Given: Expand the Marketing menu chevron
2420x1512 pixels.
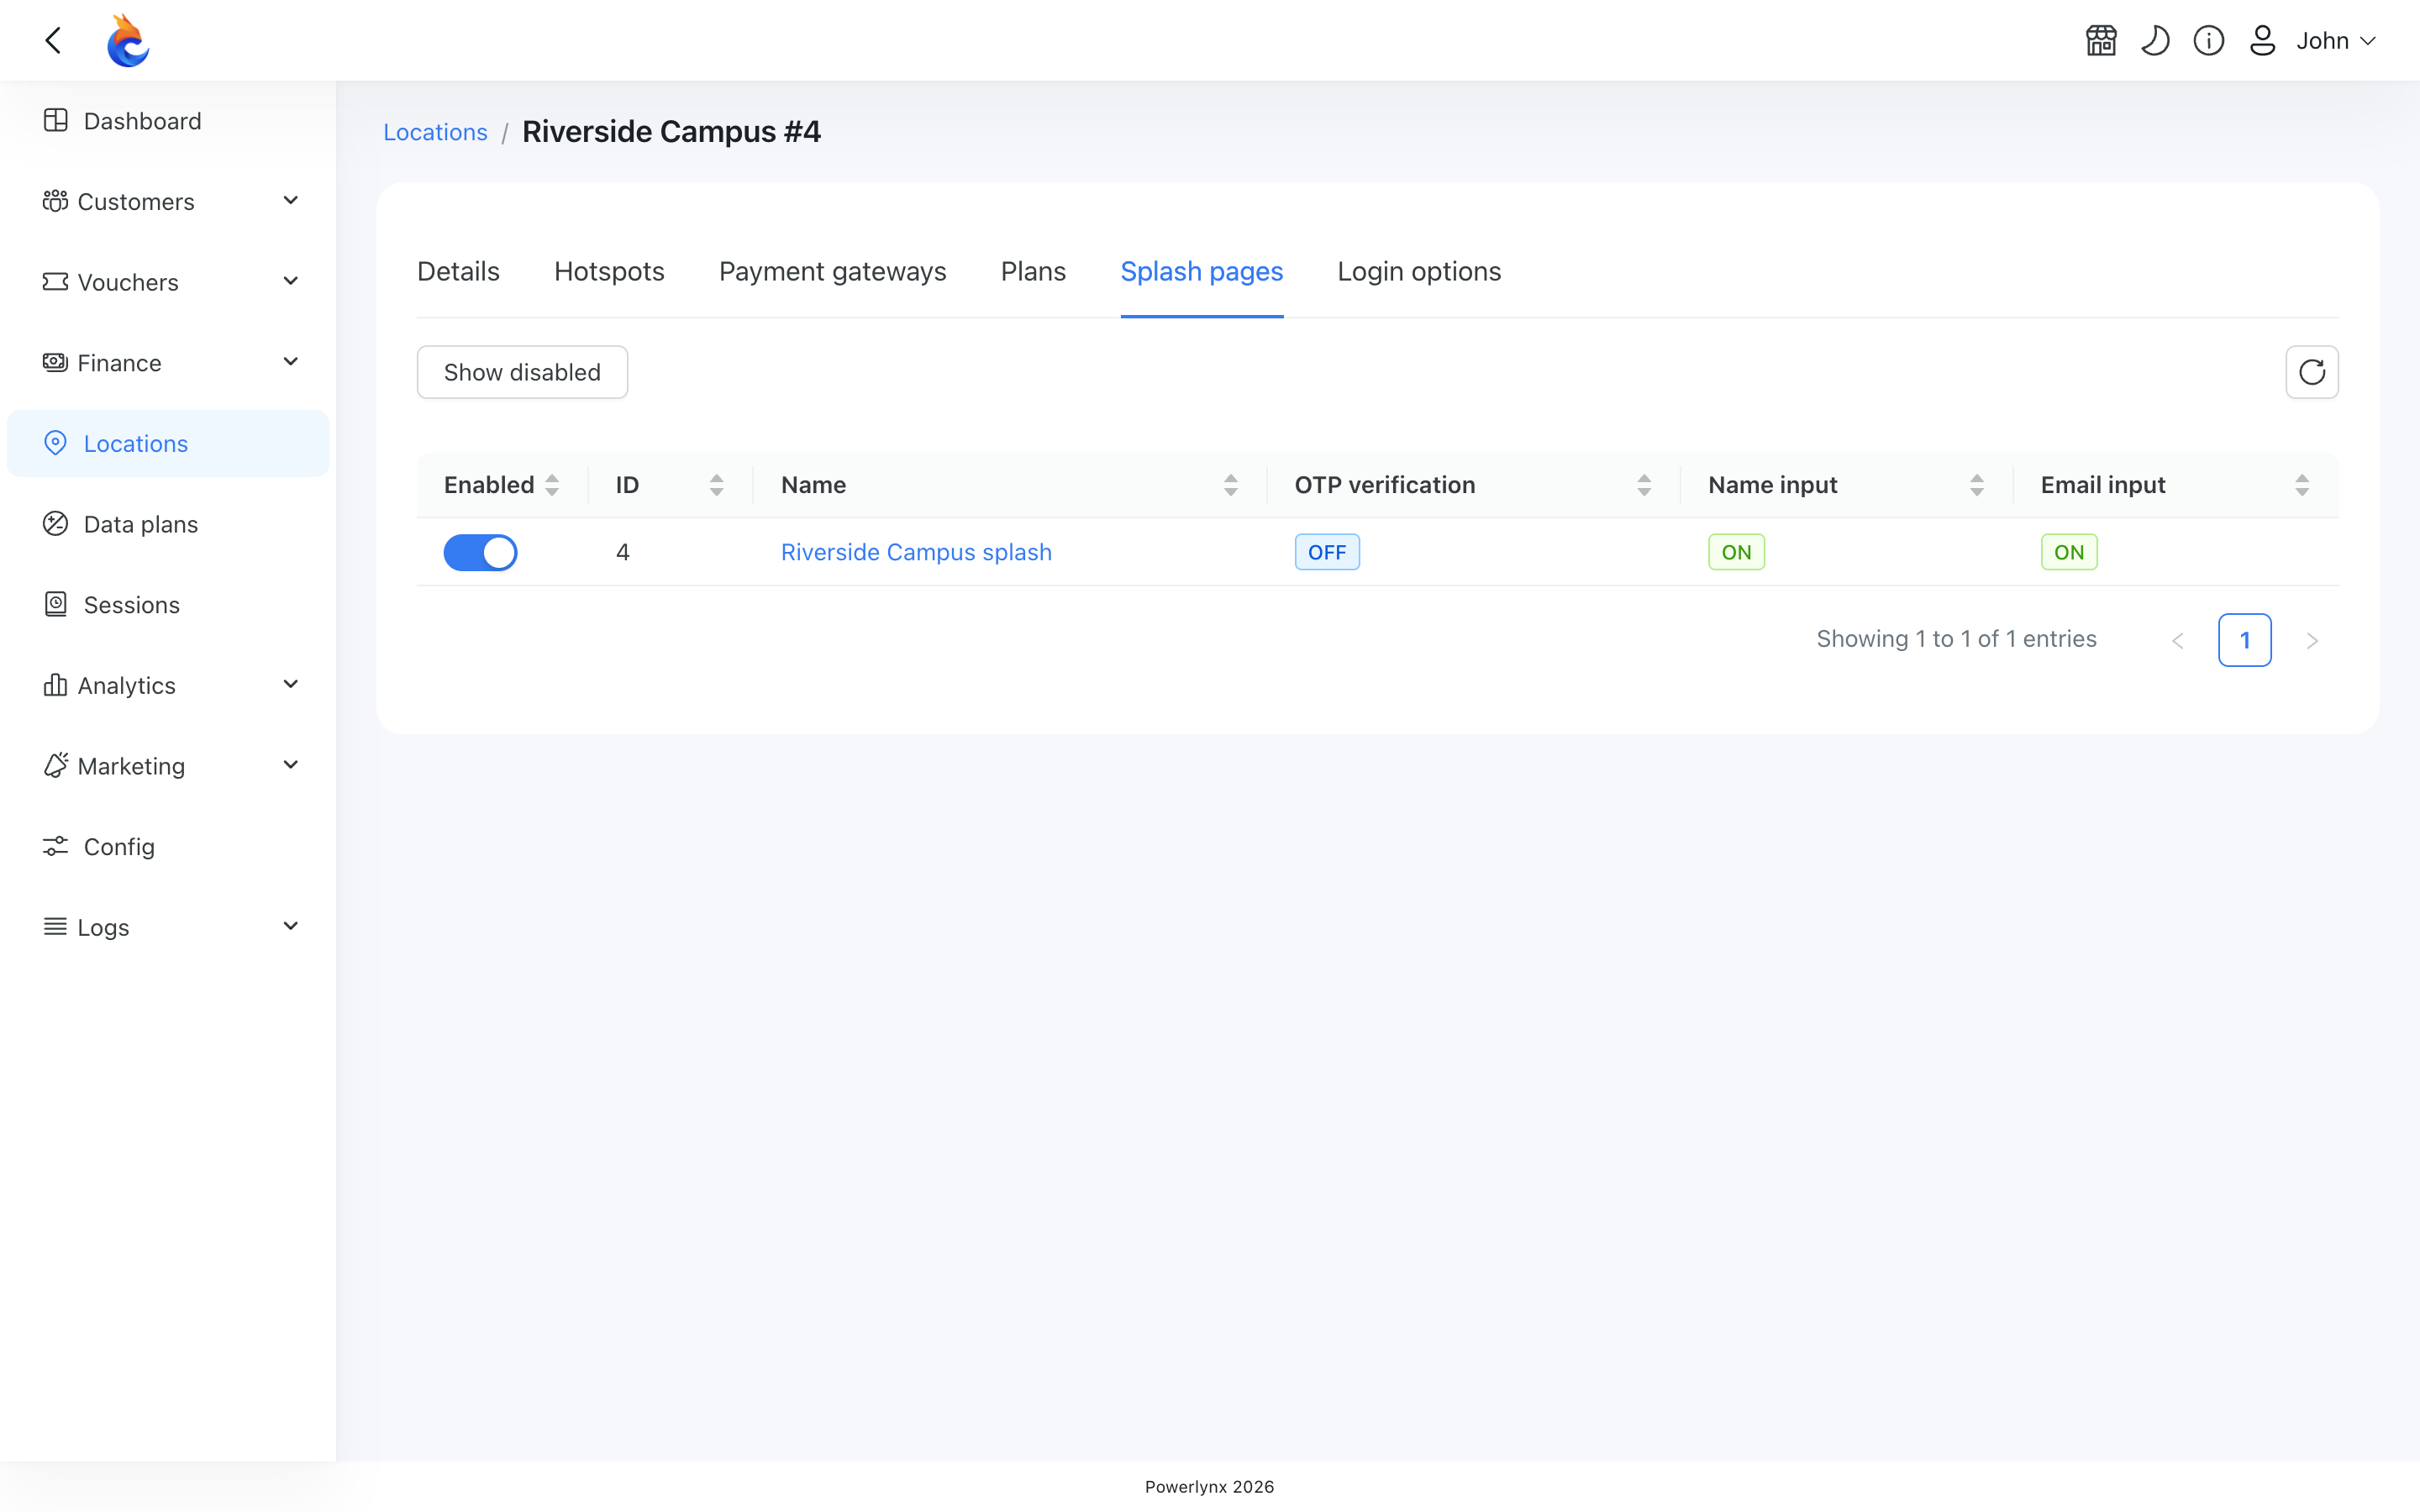Looking at the screenshot, I should coord(291,765).
